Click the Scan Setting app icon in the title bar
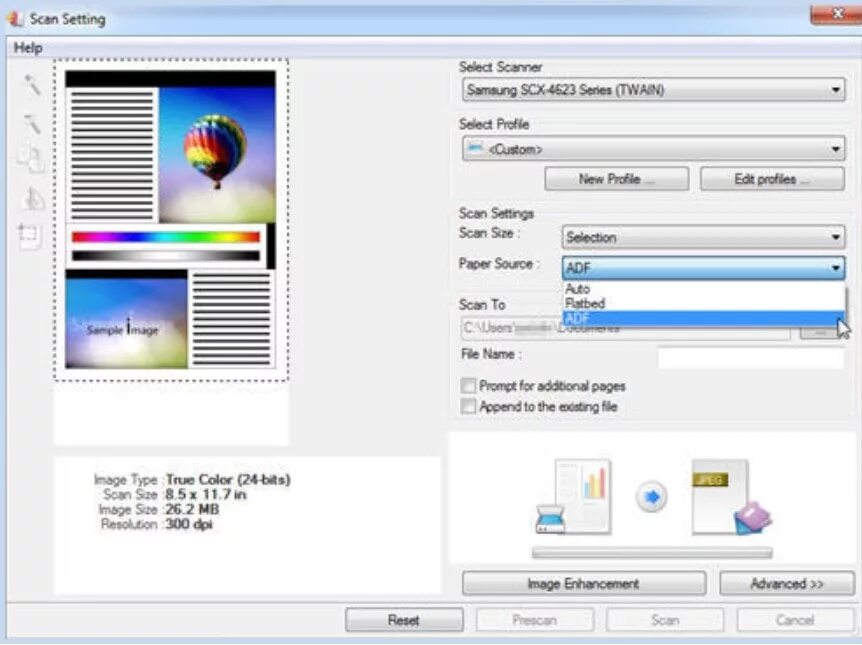 pyautogui.click(x=15, y=19)
